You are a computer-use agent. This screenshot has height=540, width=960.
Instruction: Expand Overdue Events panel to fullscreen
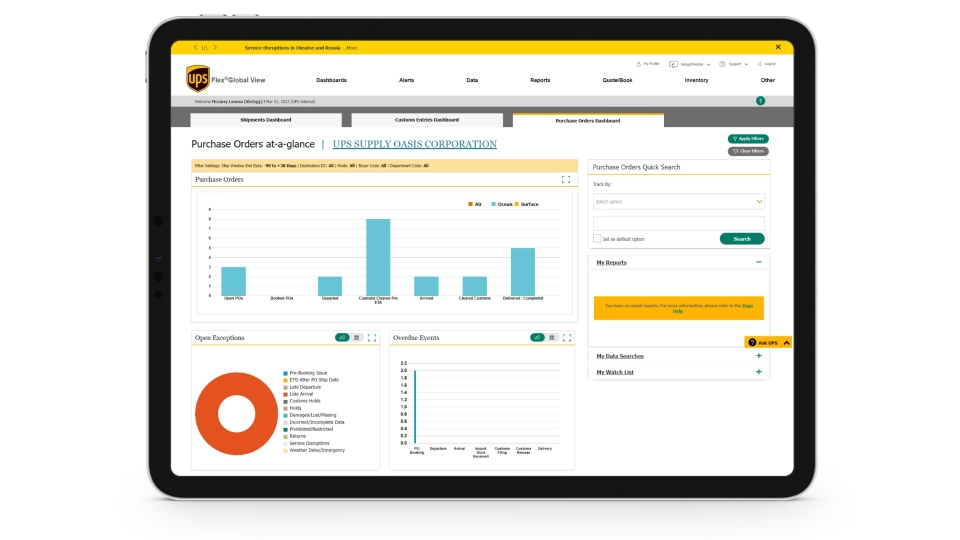click(x=567, y=338)
